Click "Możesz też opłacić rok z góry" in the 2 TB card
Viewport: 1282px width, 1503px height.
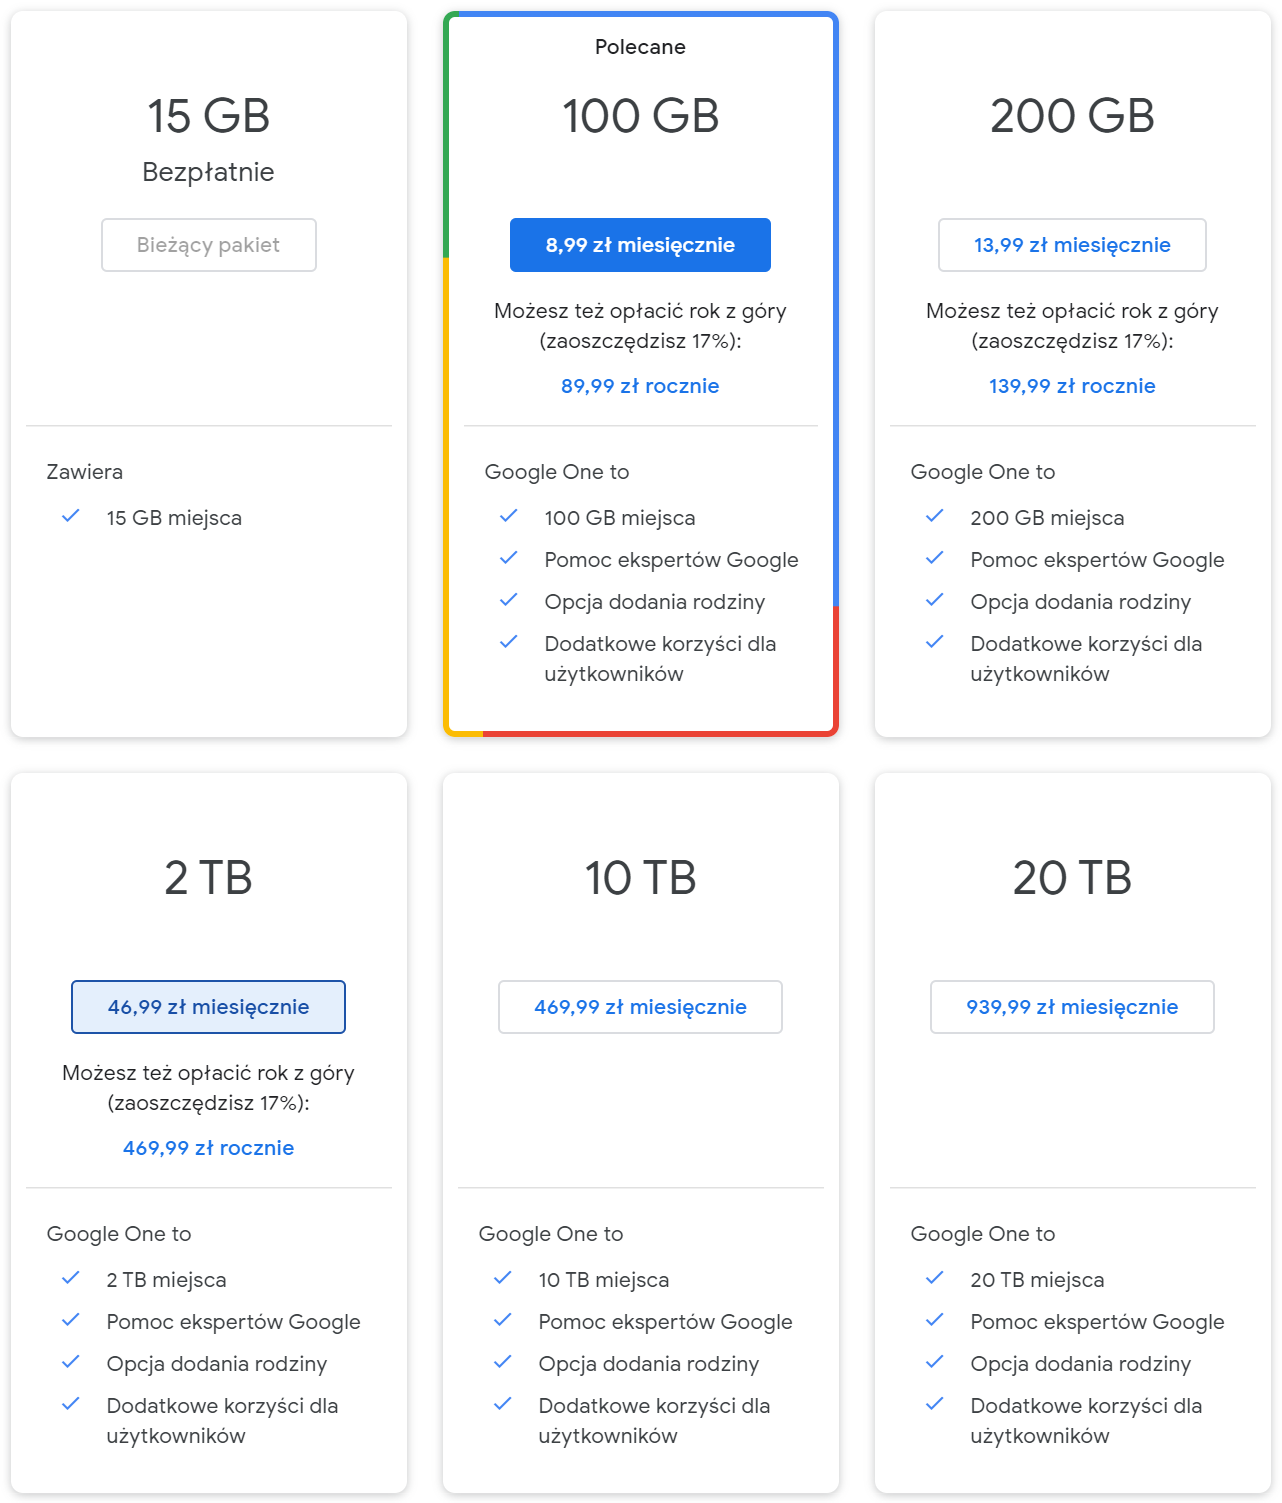[x=209, y=1073]
